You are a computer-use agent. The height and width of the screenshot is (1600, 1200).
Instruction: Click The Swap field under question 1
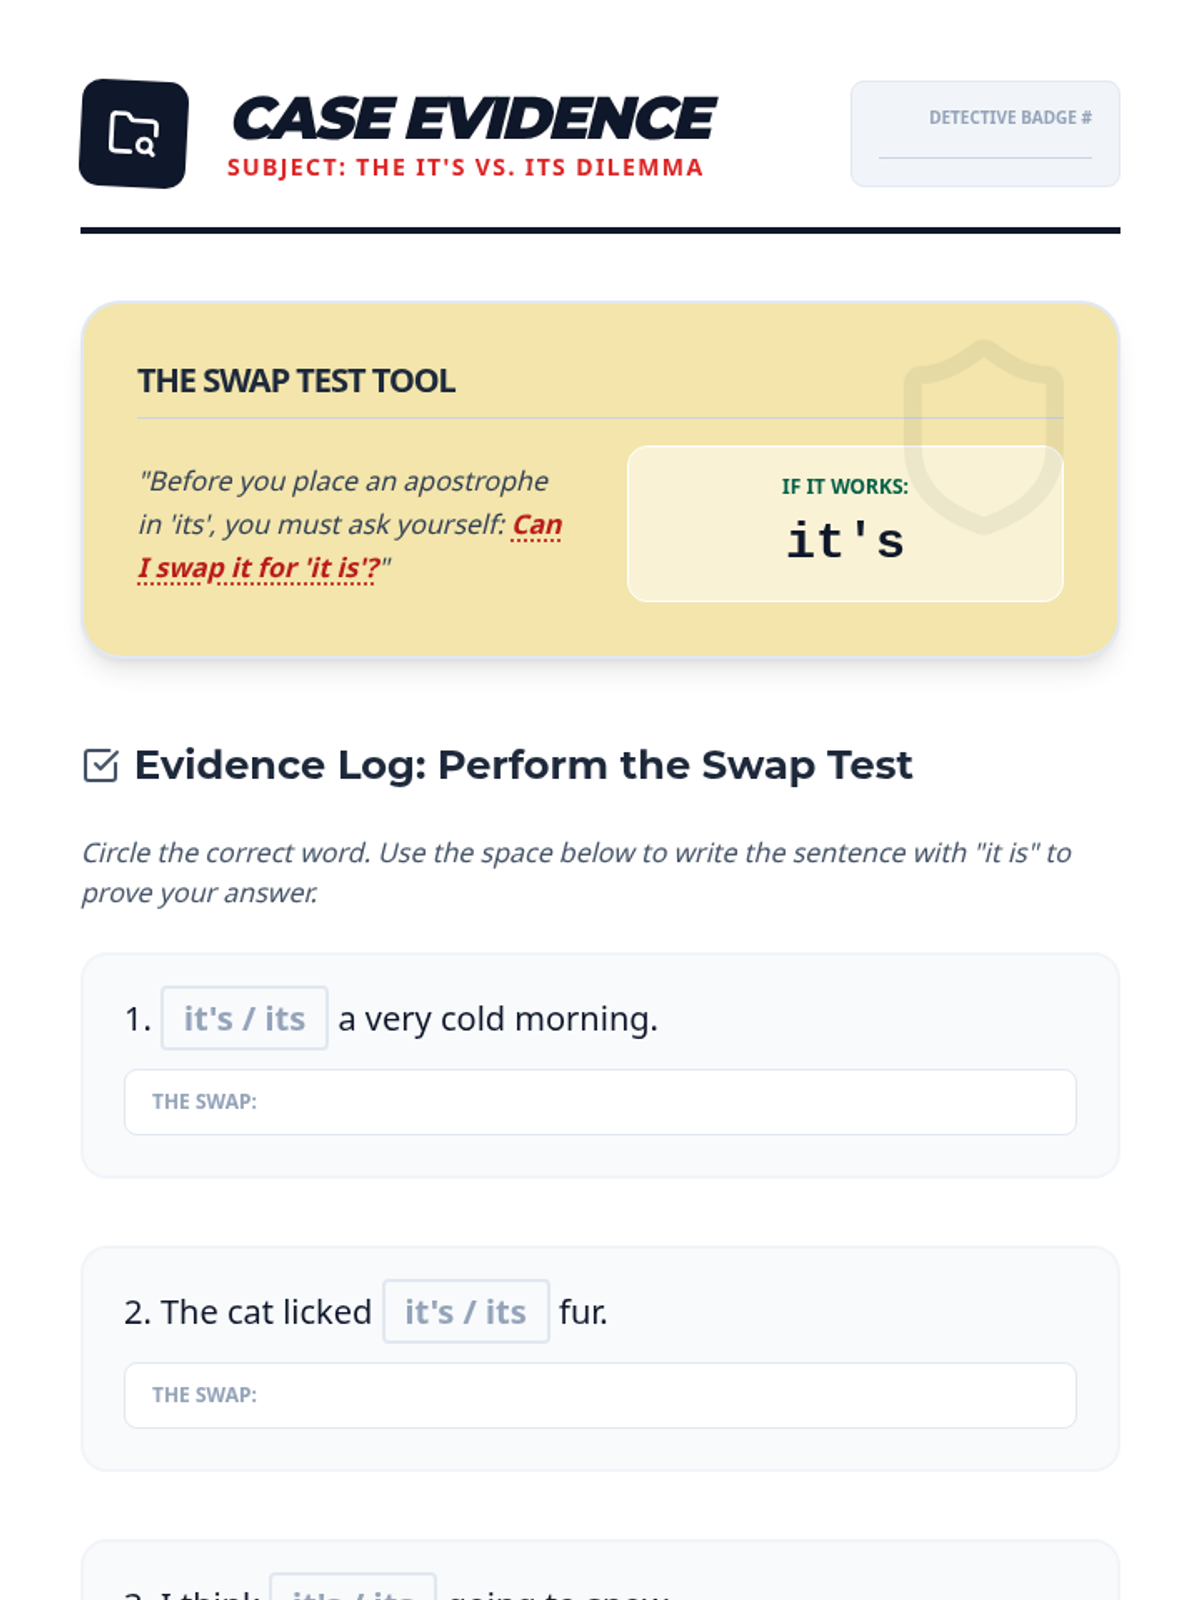(x=600, y=1102)
